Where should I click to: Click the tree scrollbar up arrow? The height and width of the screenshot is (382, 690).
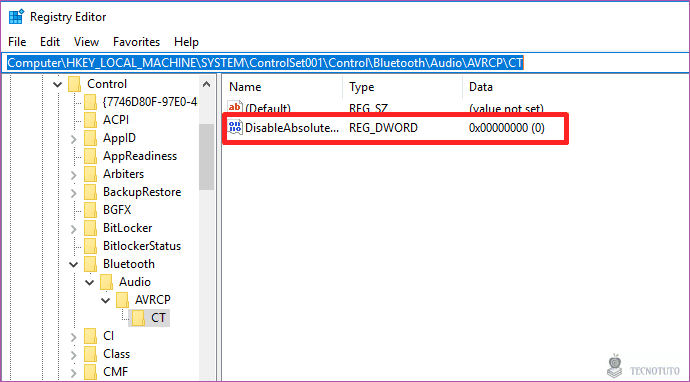(x=206, y=84)
